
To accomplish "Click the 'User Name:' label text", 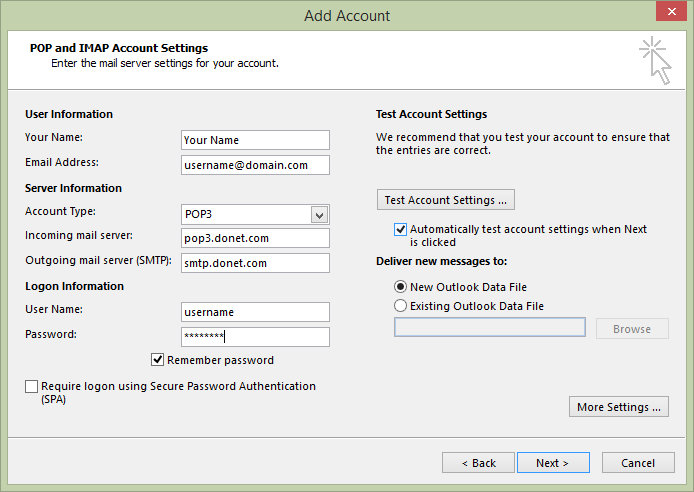I will pyautogui.click(x=54, y=309).
